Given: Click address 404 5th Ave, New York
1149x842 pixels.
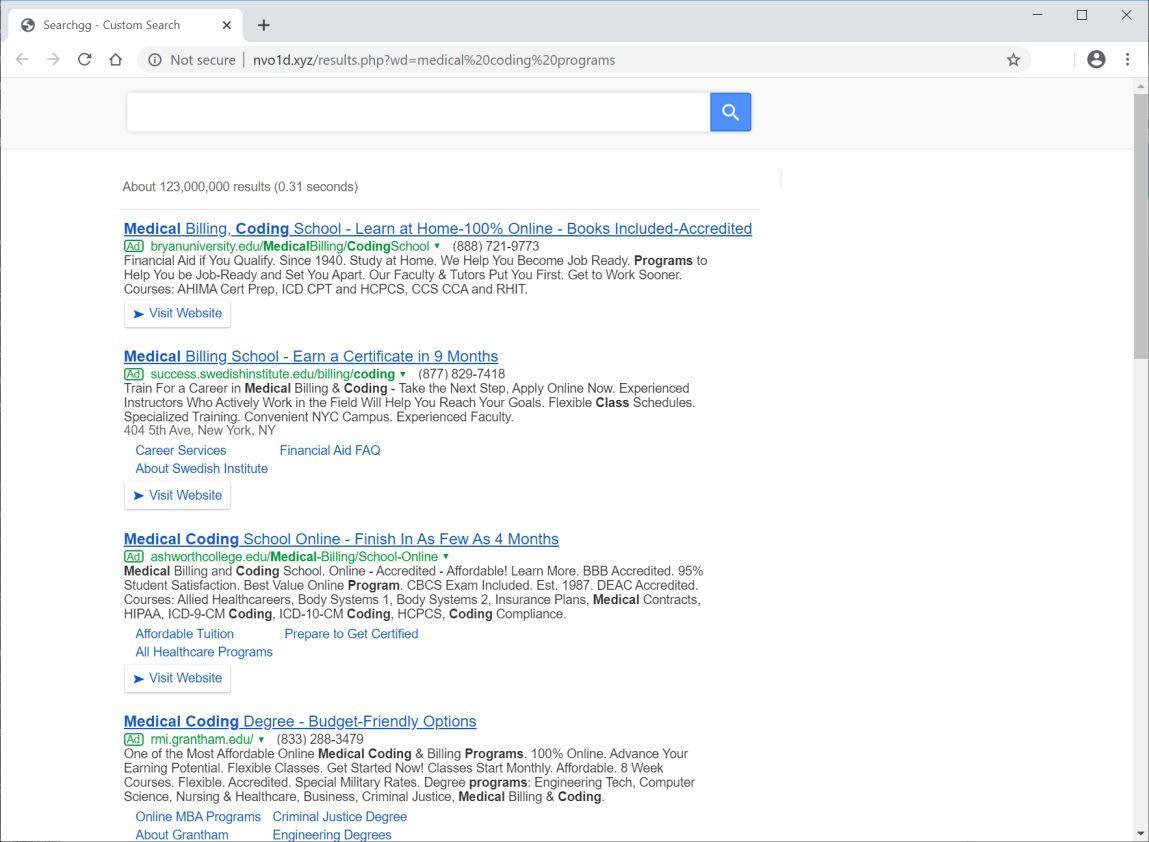Looking at the screenshot, I should tap(199, 430).
